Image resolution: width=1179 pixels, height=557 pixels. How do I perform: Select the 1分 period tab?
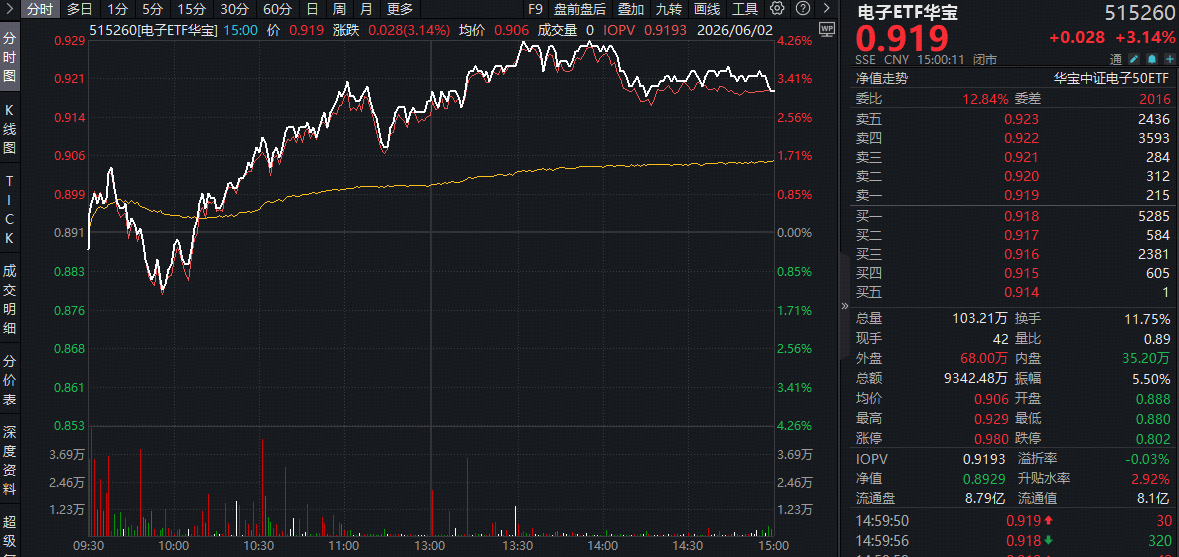click(x=117, y=9)
